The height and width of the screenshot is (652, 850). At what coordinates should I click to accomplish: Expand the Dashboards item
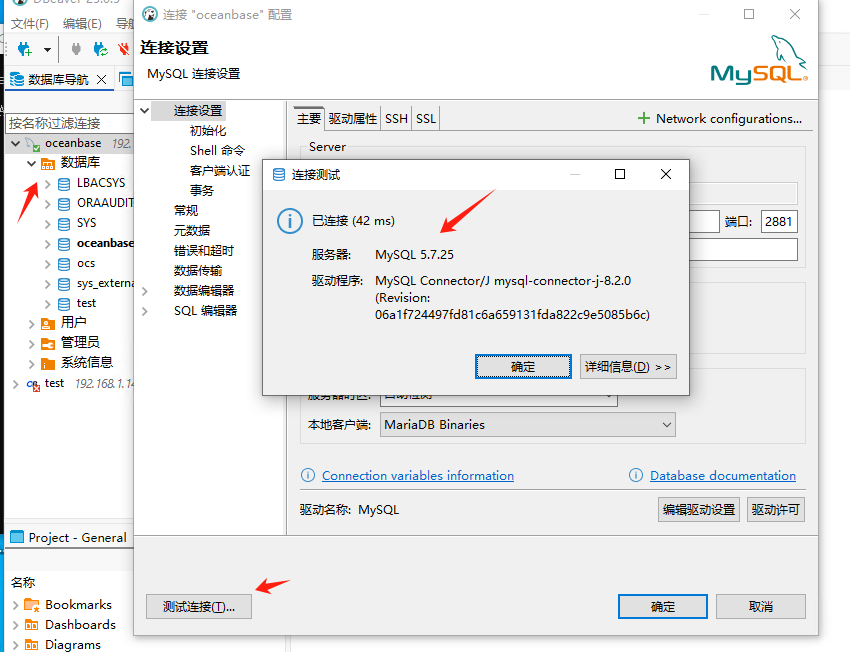(x=15, y=625)
